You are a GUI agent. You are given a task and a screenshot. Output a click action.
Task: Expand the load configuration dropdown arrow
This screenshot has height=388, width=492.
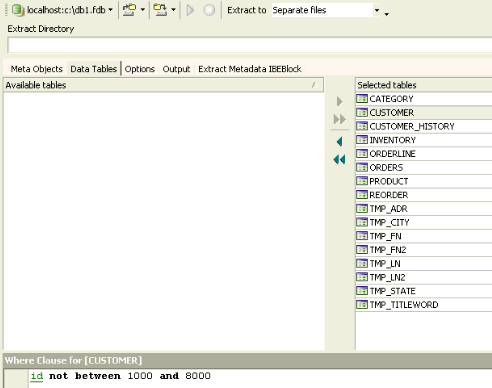pyautogui.click(x=142, y=10)
